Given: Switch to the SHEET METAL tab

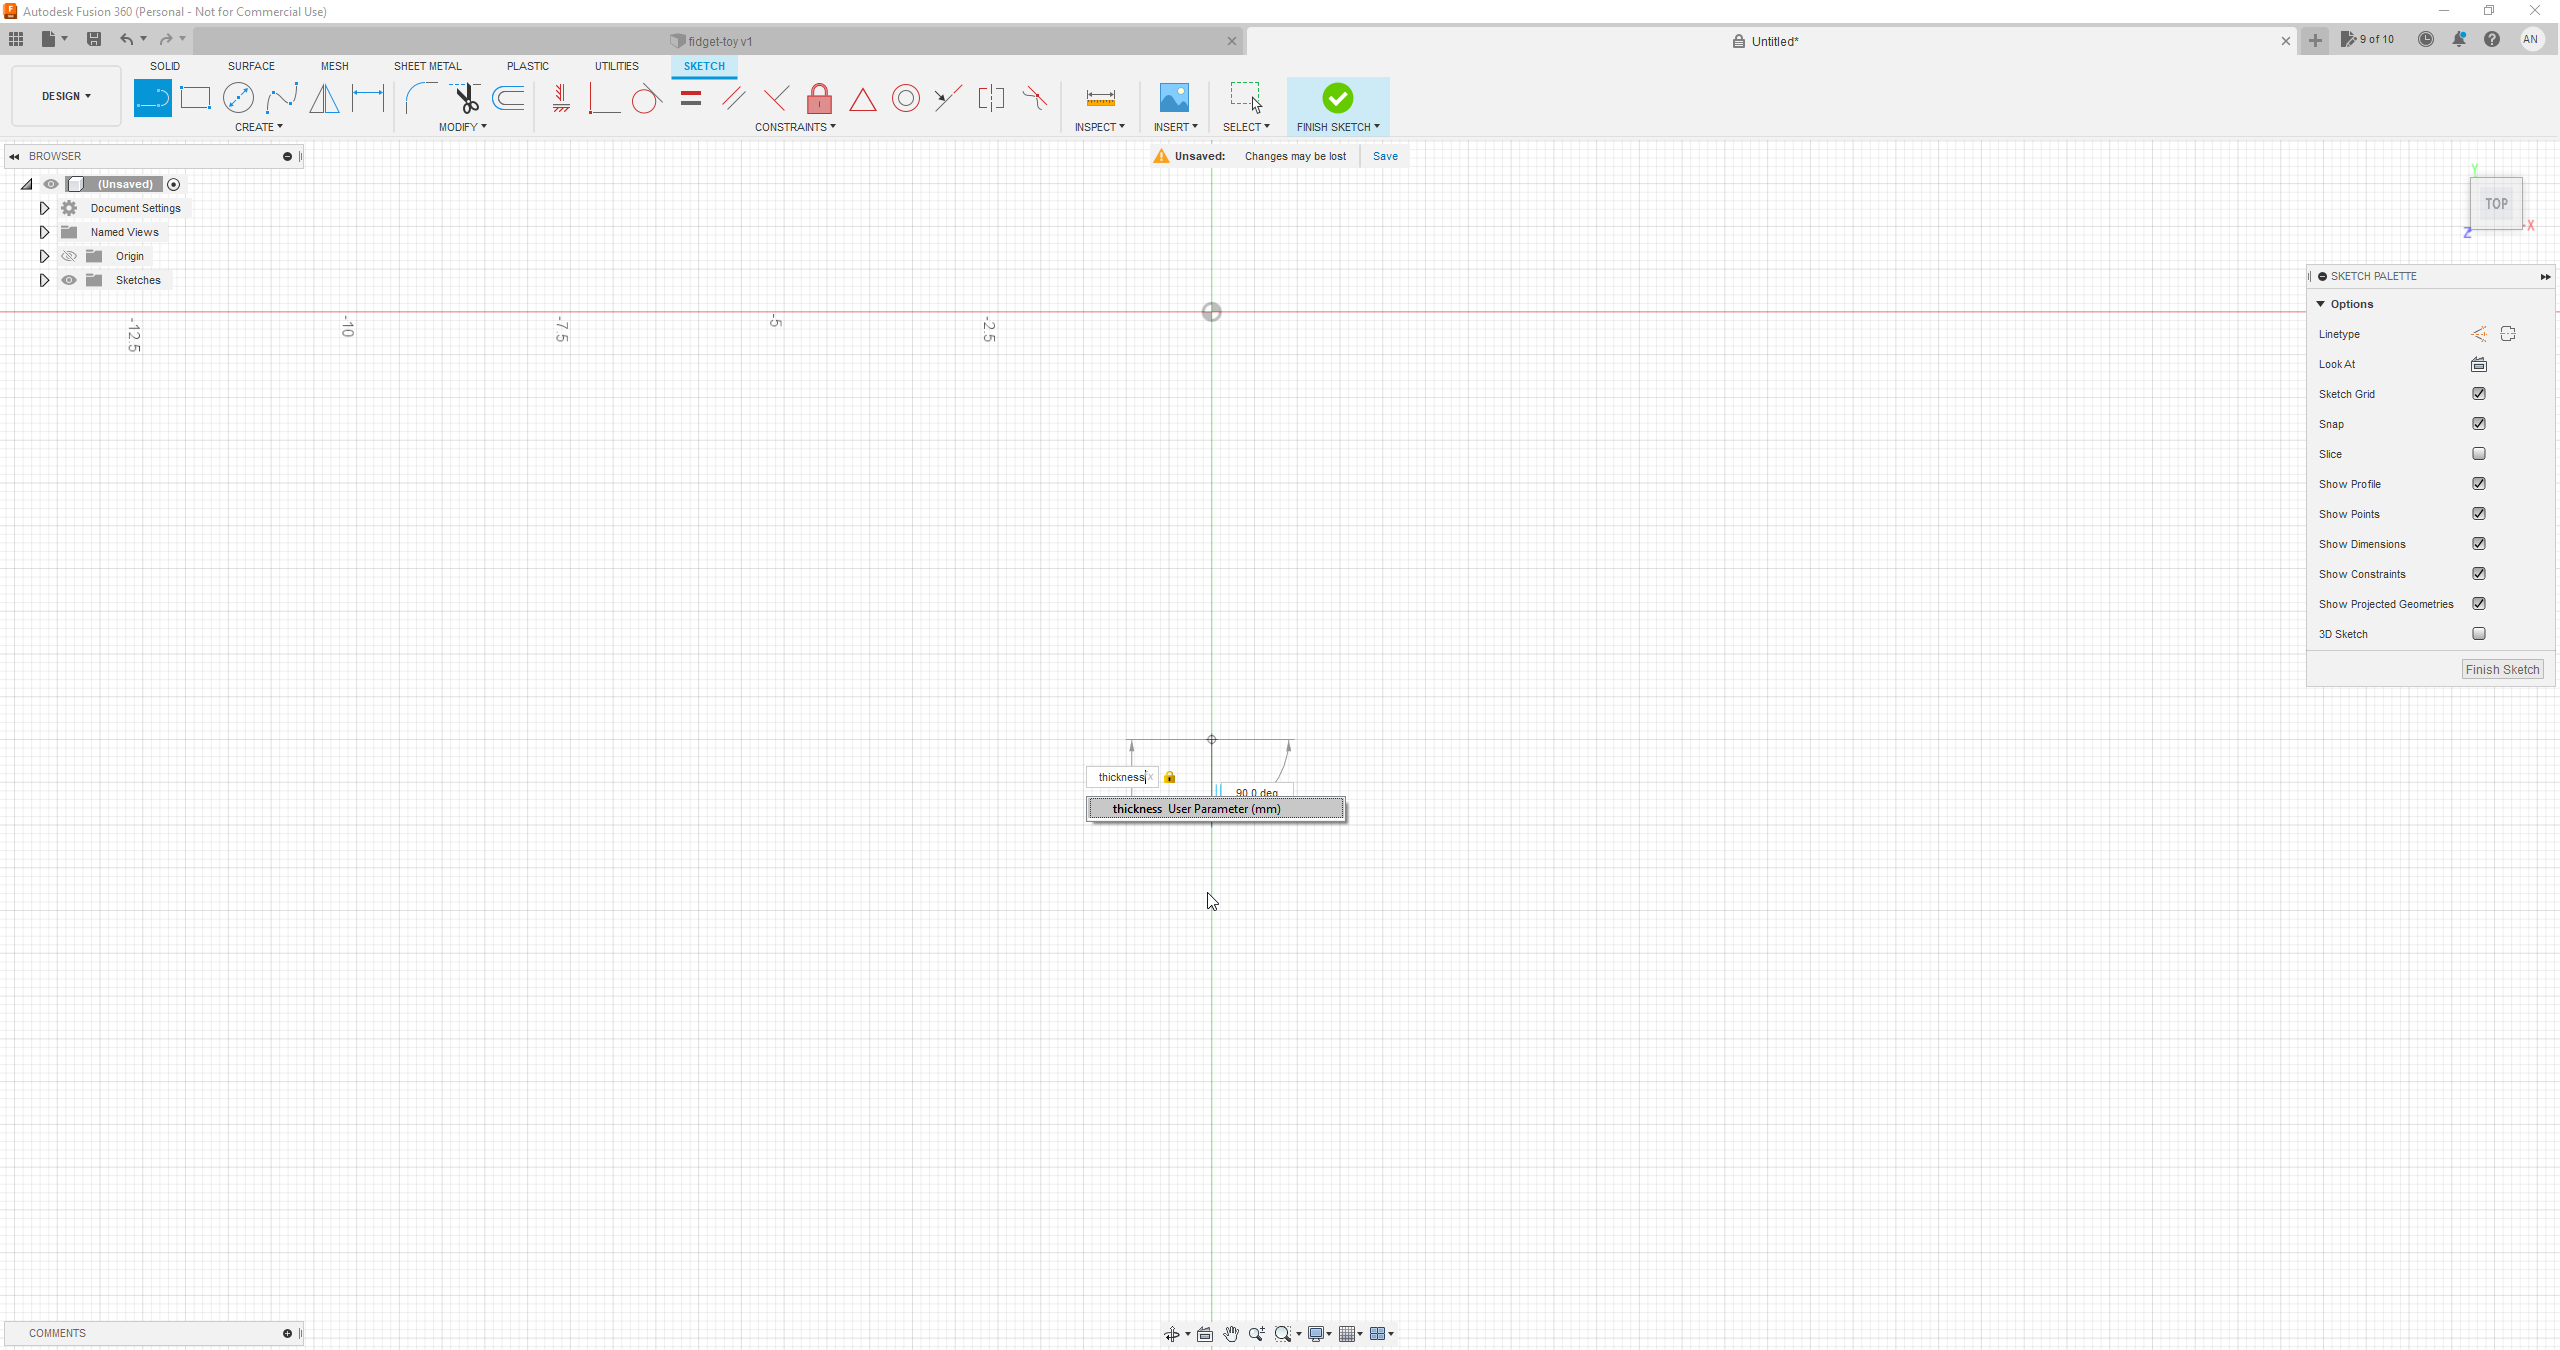Looking at the screenshot, I should click(x=427, y=66).
